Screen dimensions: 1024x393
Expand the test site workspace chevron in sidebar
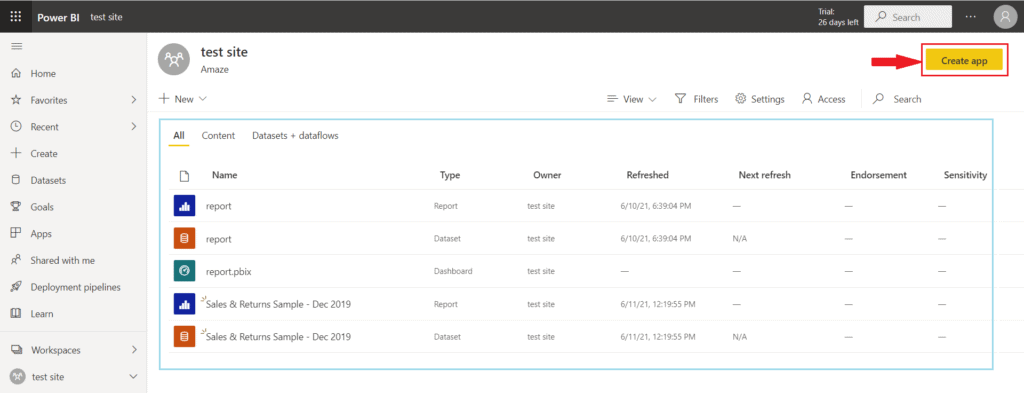134,377
